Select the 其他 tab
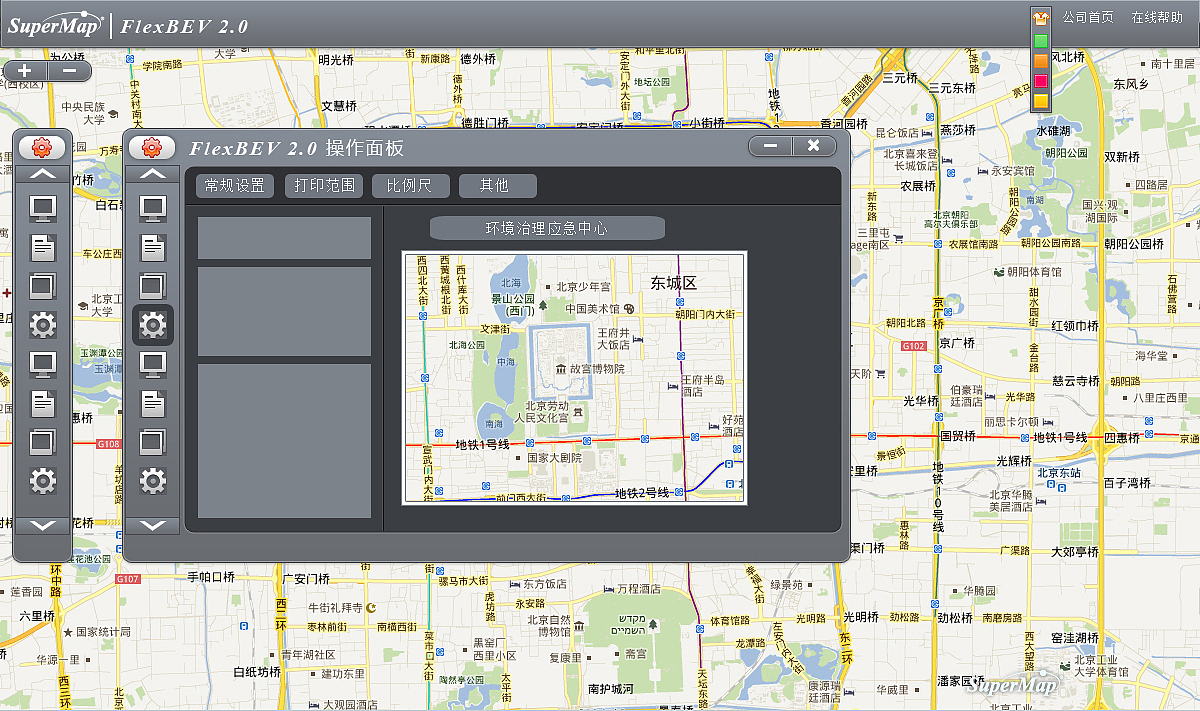 496,185
